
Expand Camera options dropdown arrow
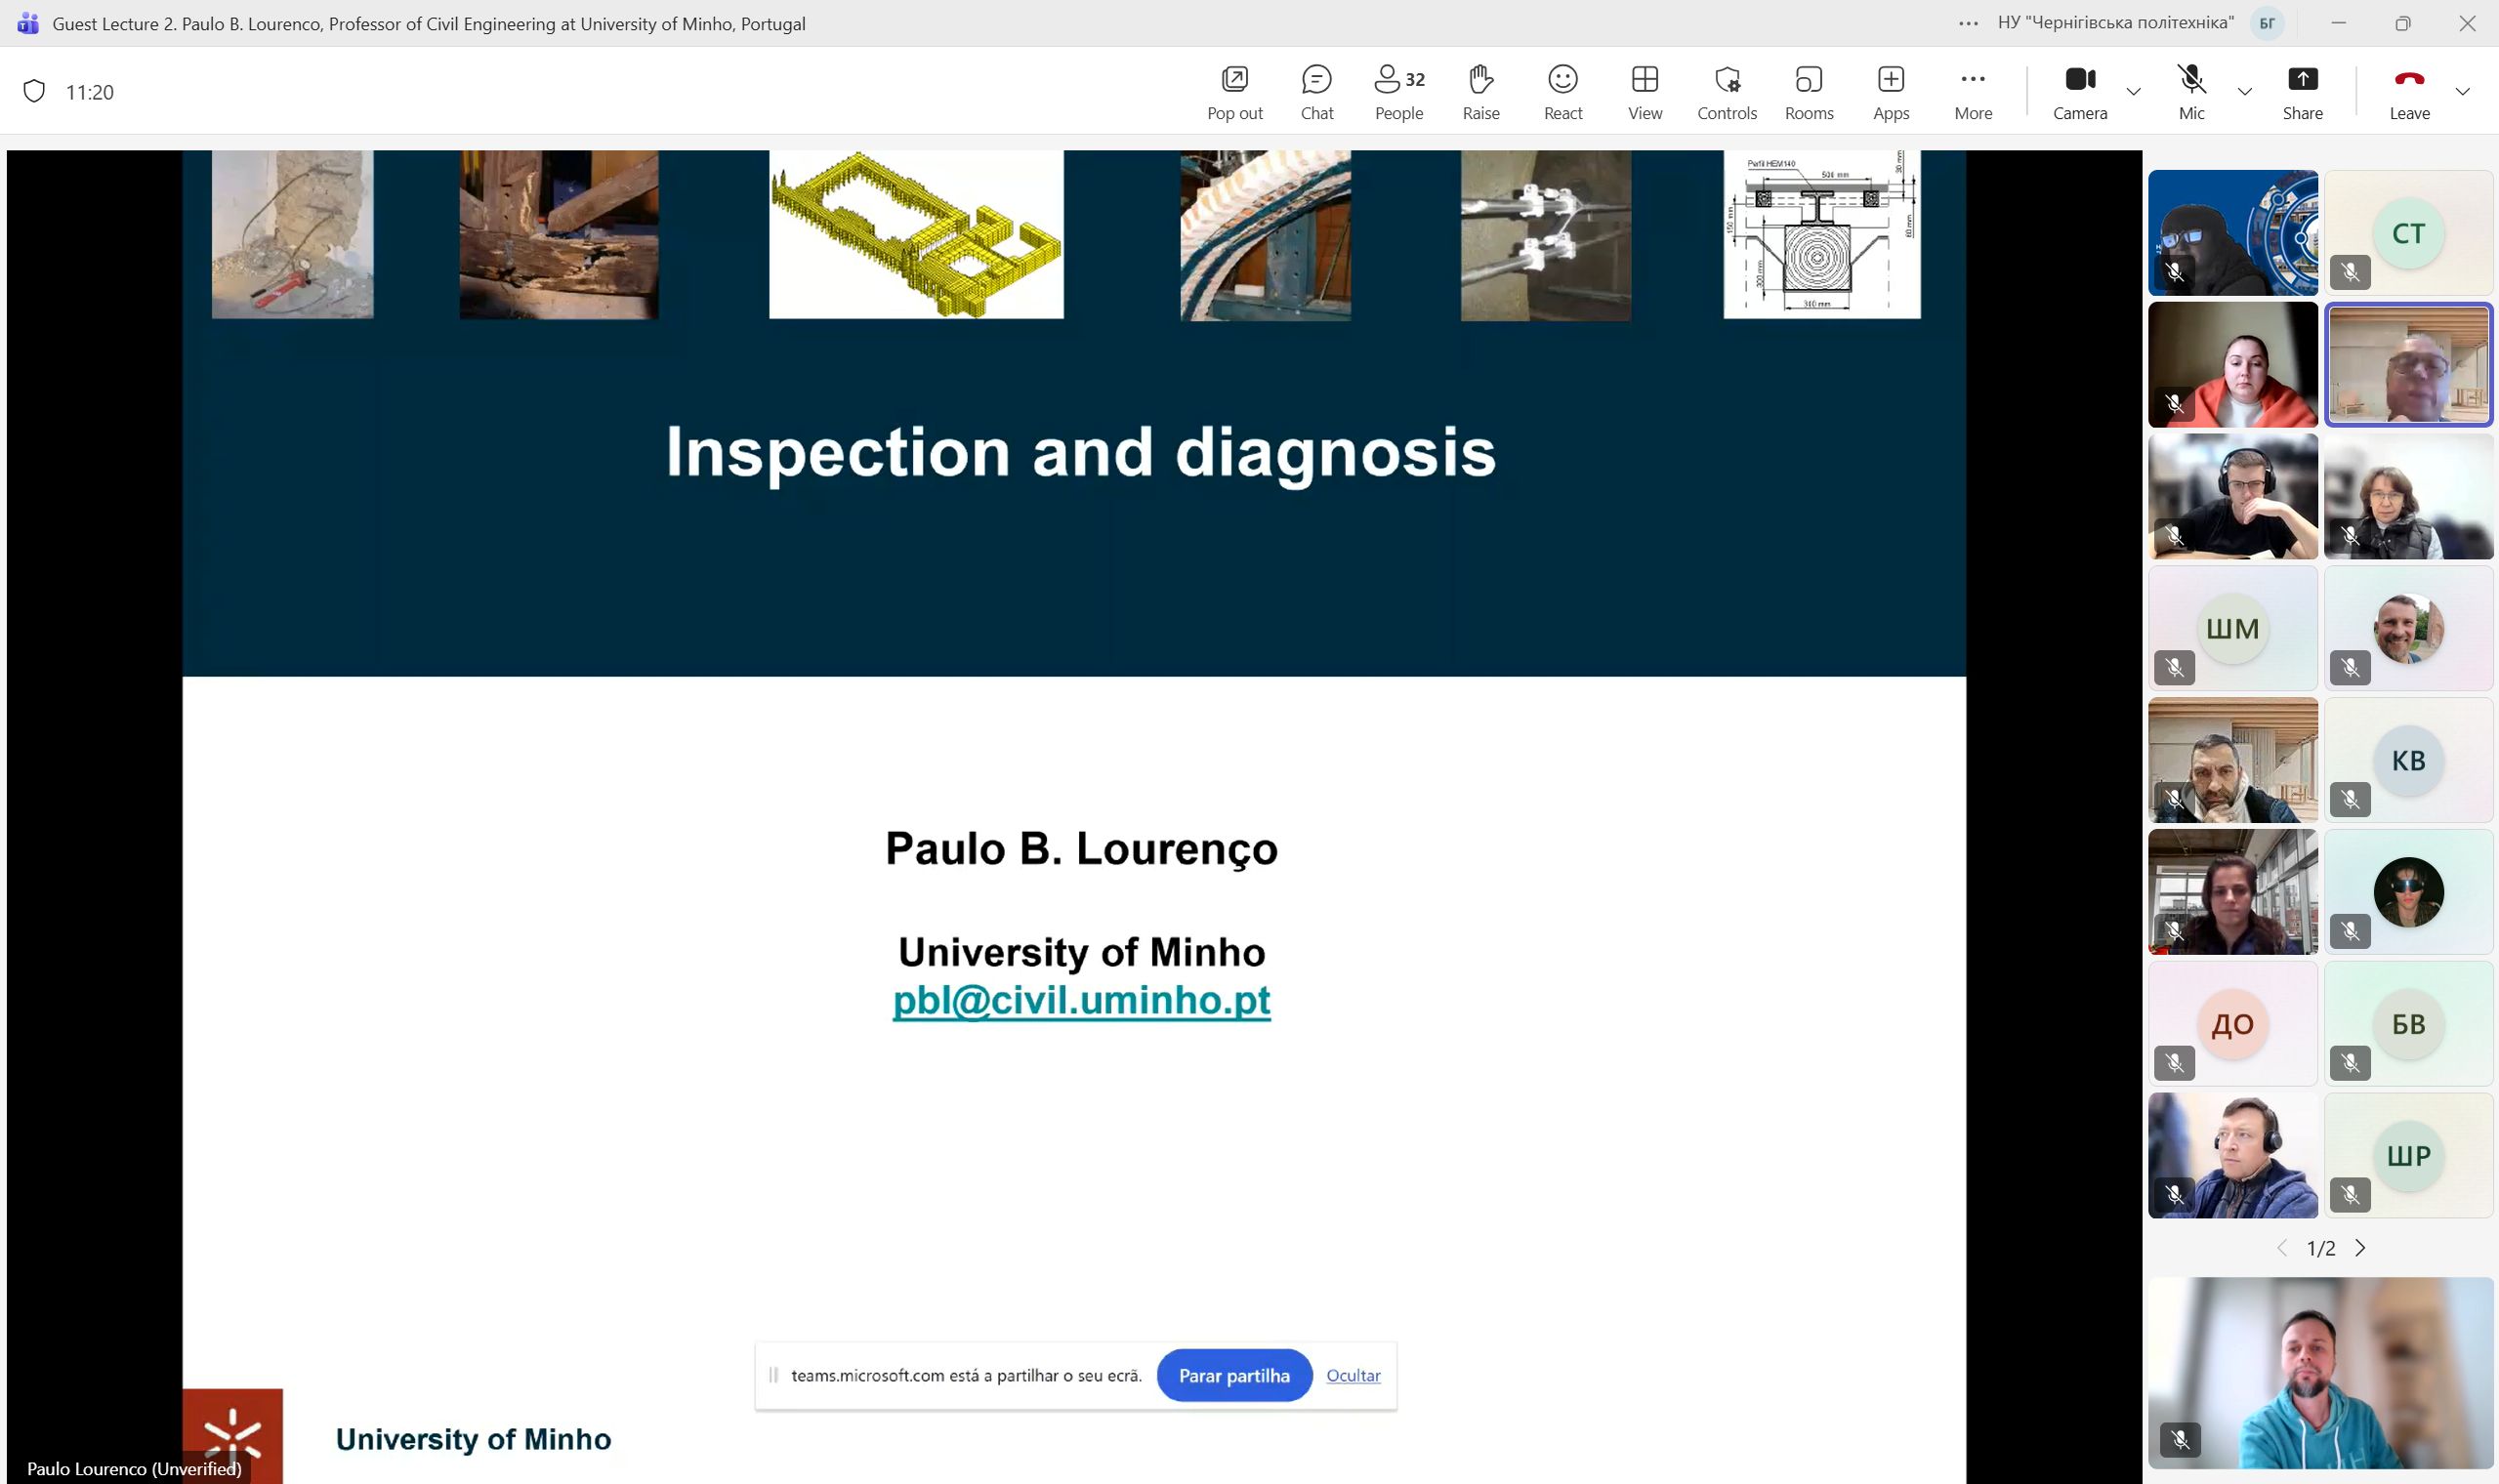(2133, 92)
